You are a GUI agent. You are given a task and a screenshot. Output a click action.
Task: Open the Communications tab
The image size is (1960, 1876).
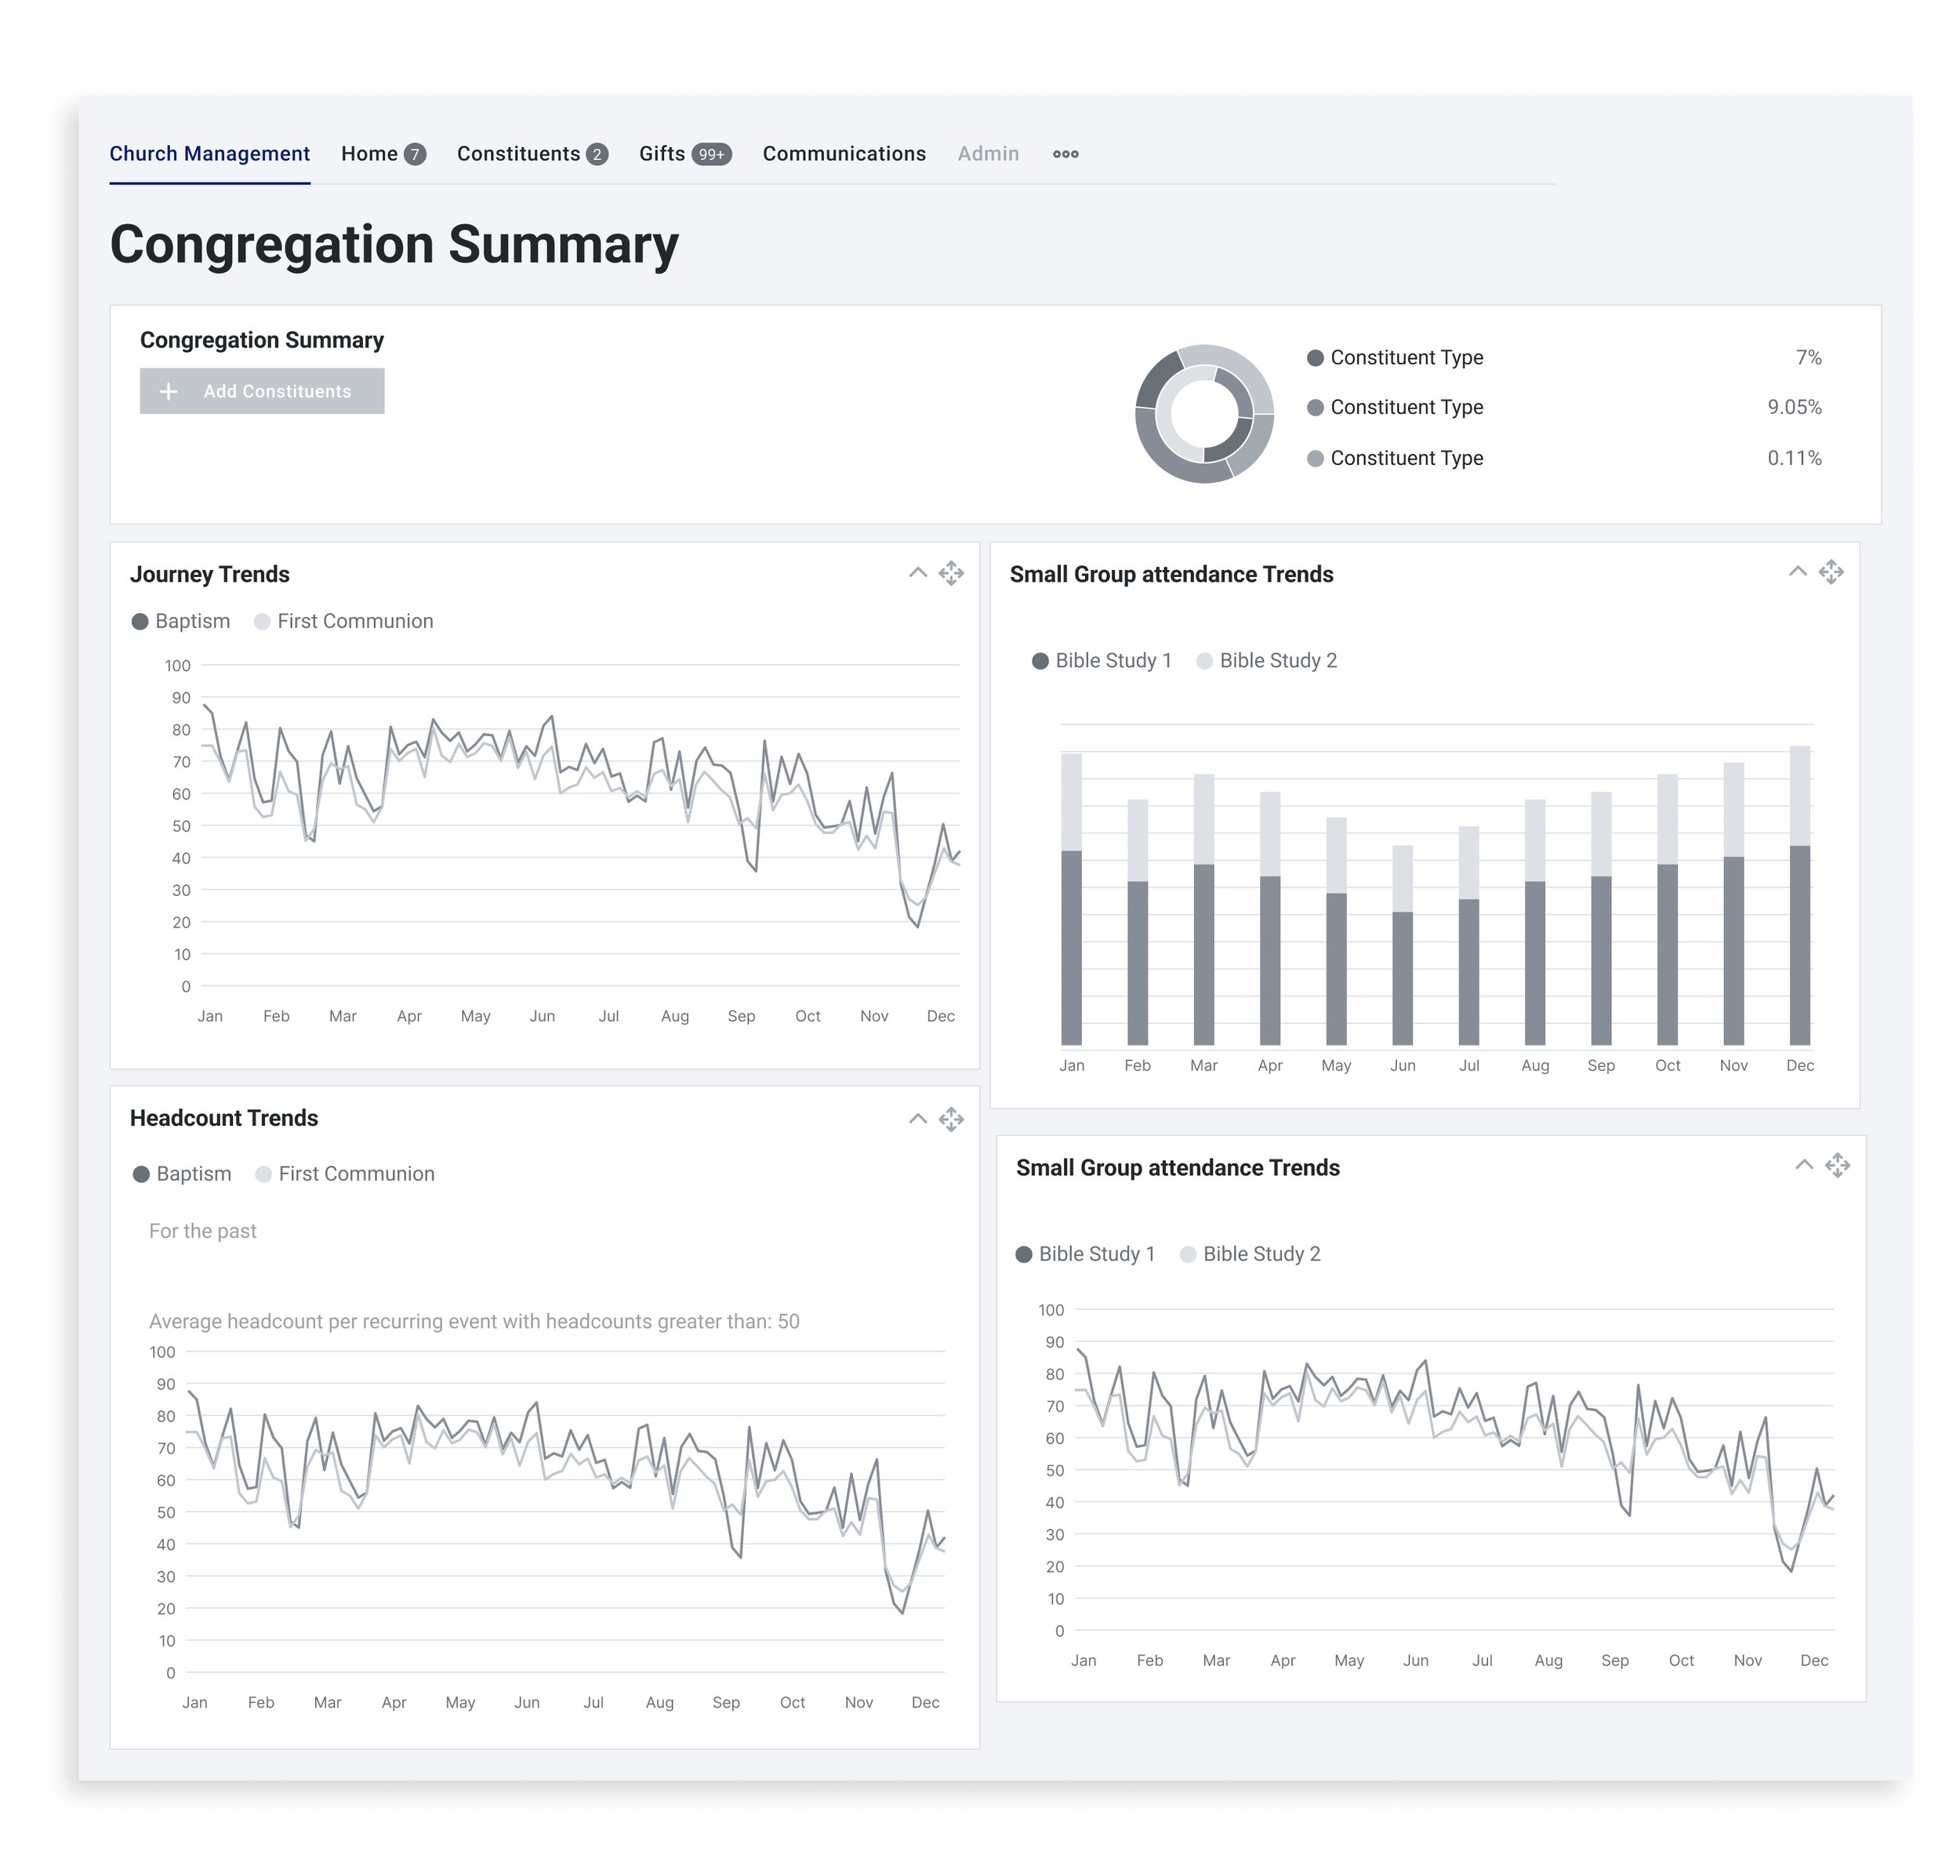coord(844,154)
